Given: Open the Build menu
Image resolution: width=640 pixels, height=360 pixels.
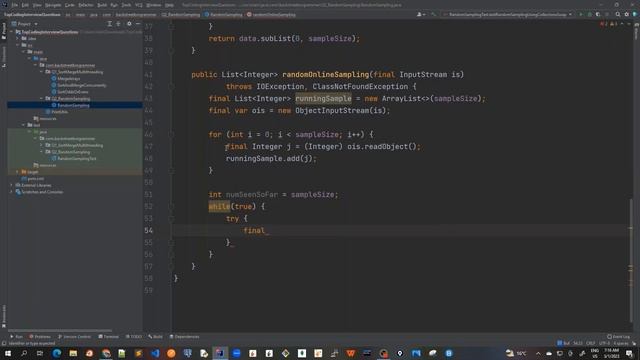Looking at the screenshot, I should (102, 5).
